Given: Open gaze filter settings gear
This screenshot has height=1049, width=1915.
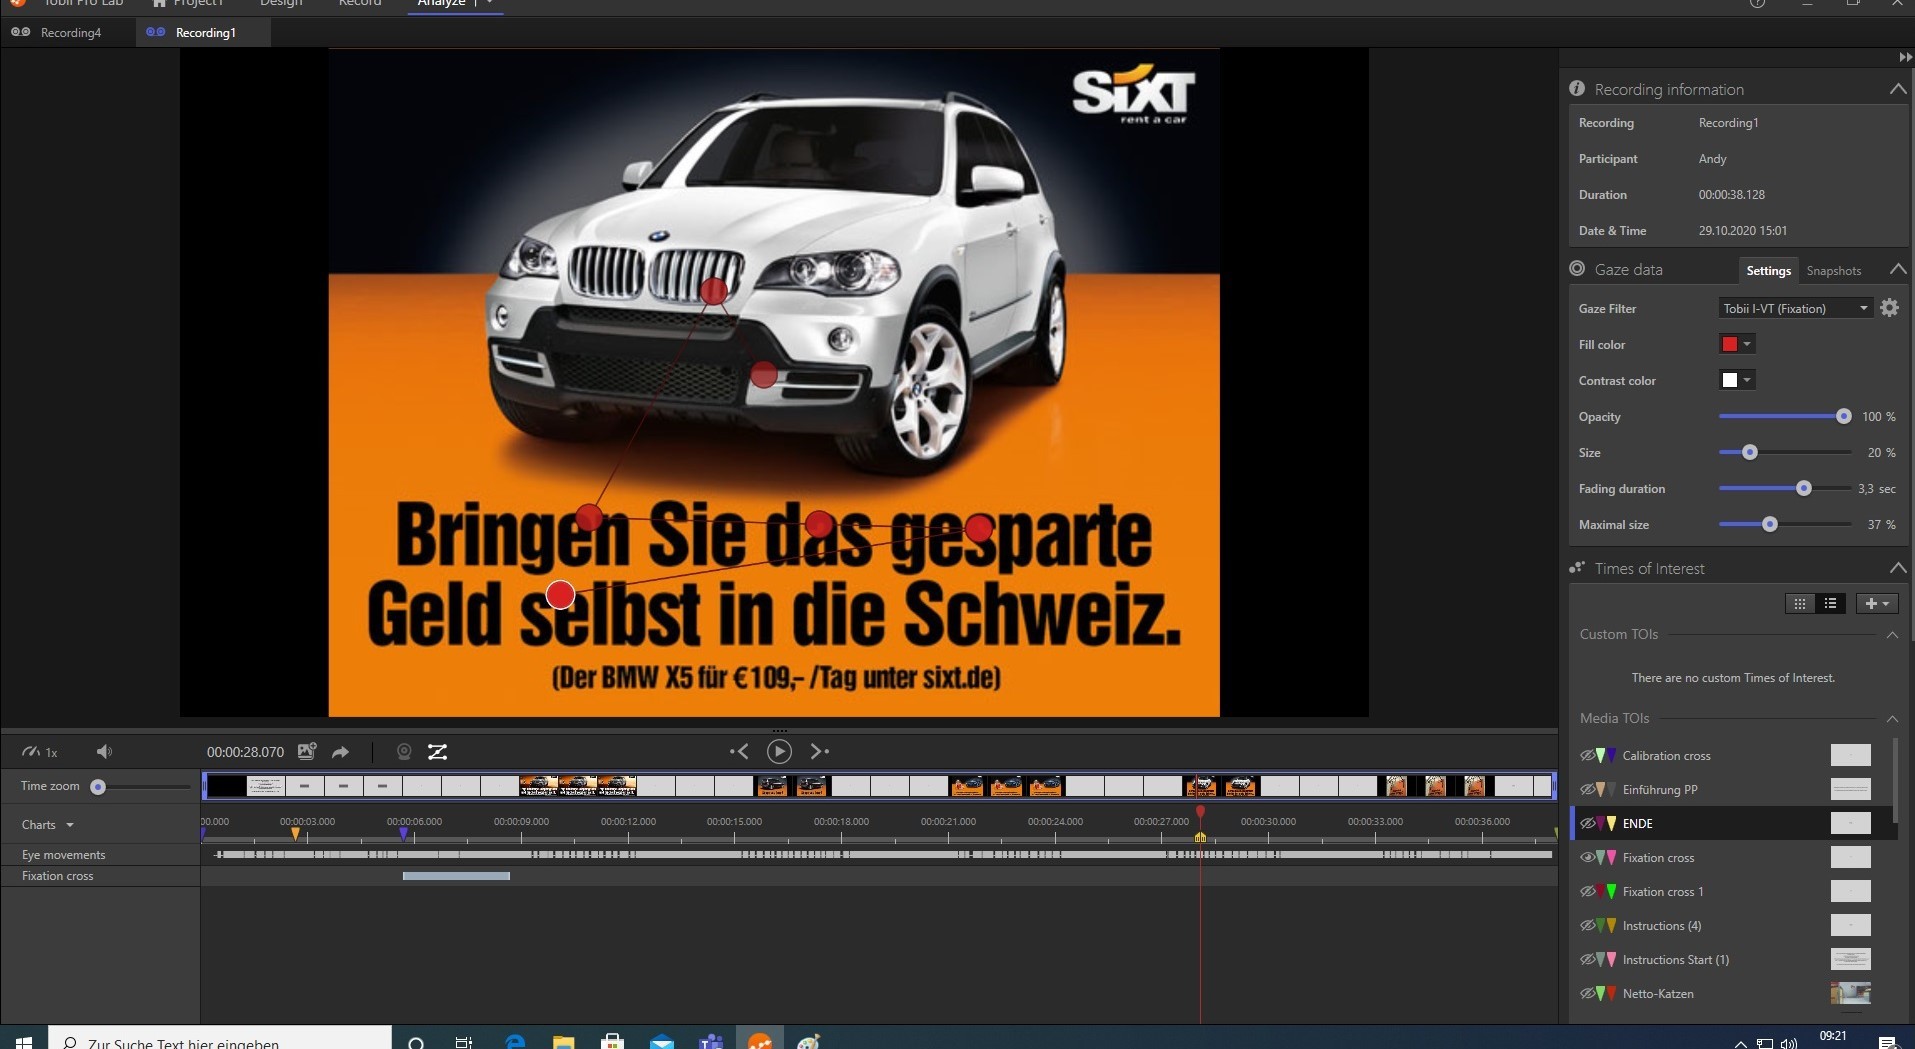Looking at the screenshot, I should pyautogui.click(x=1889, y=308).
